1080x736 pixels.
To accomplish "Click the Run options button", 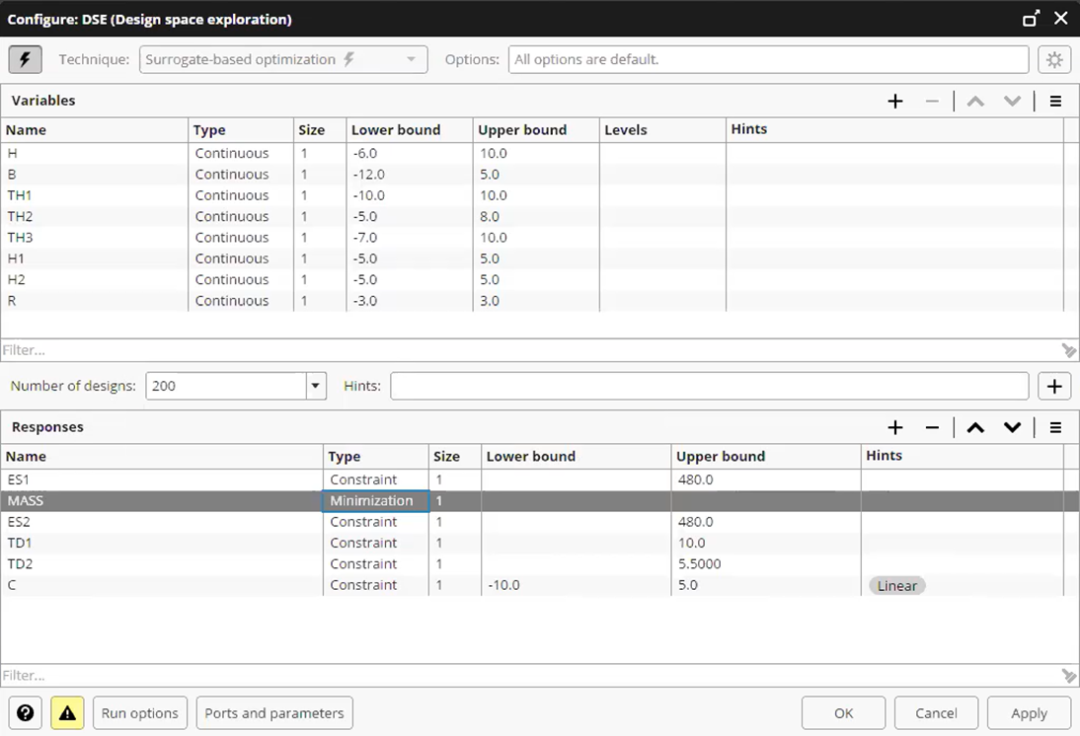I will click(x=140, y=713).
